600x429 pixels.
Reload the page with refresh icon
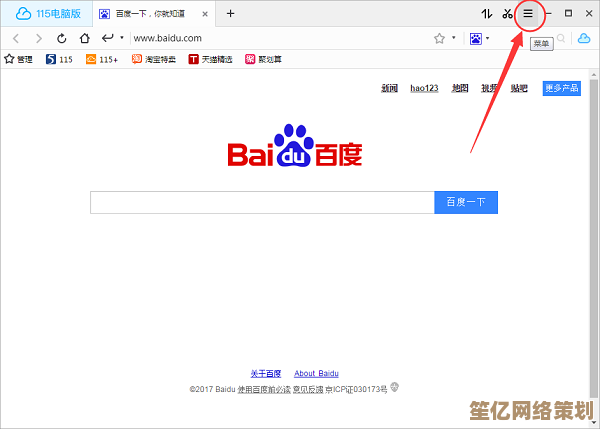tap(61, 38)
